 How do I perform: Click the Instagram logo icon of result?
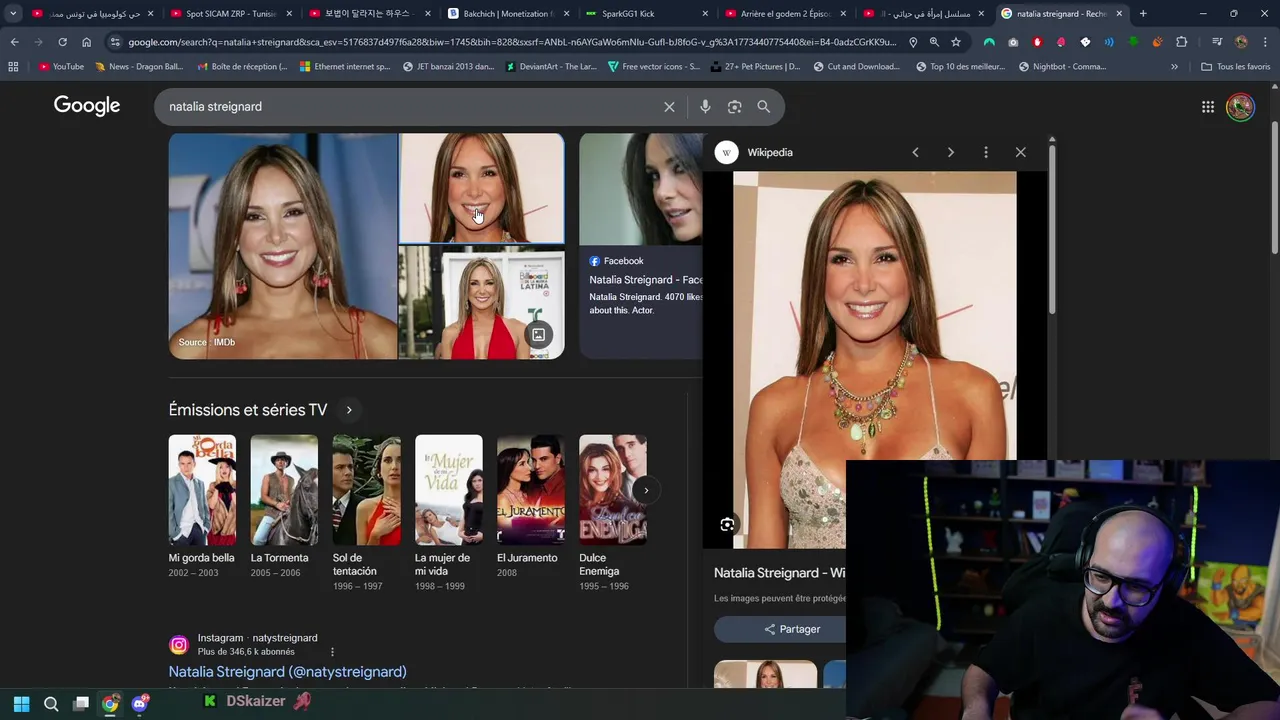click(x=178, y=645)
